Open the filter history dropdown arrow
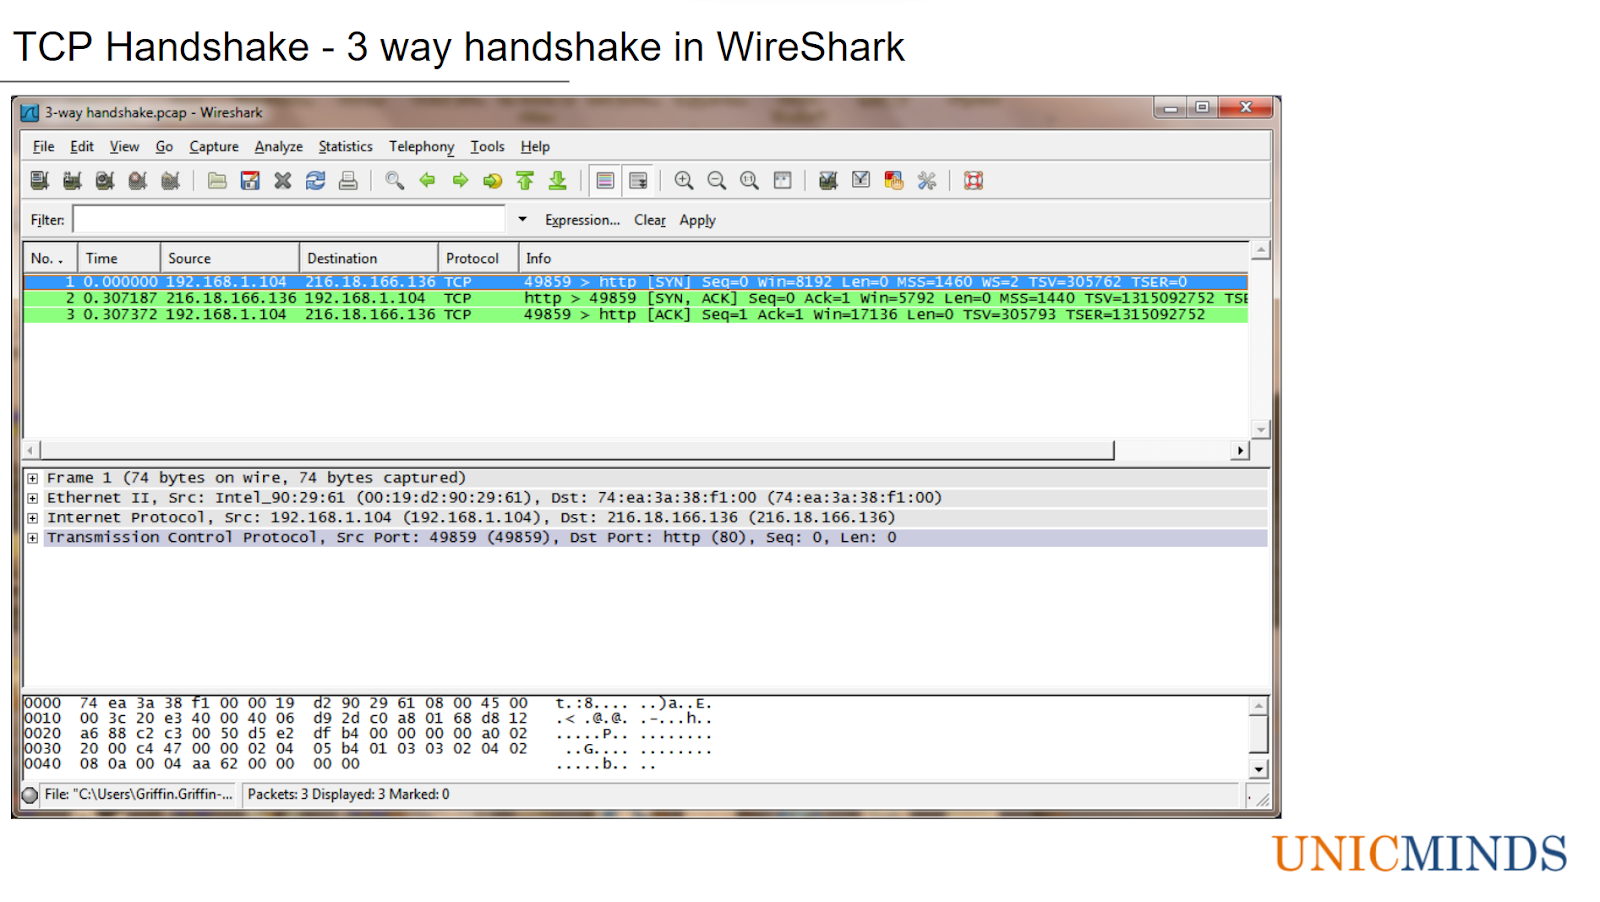The height and width of the screenshot is (902, 1600). click(522, 220)
